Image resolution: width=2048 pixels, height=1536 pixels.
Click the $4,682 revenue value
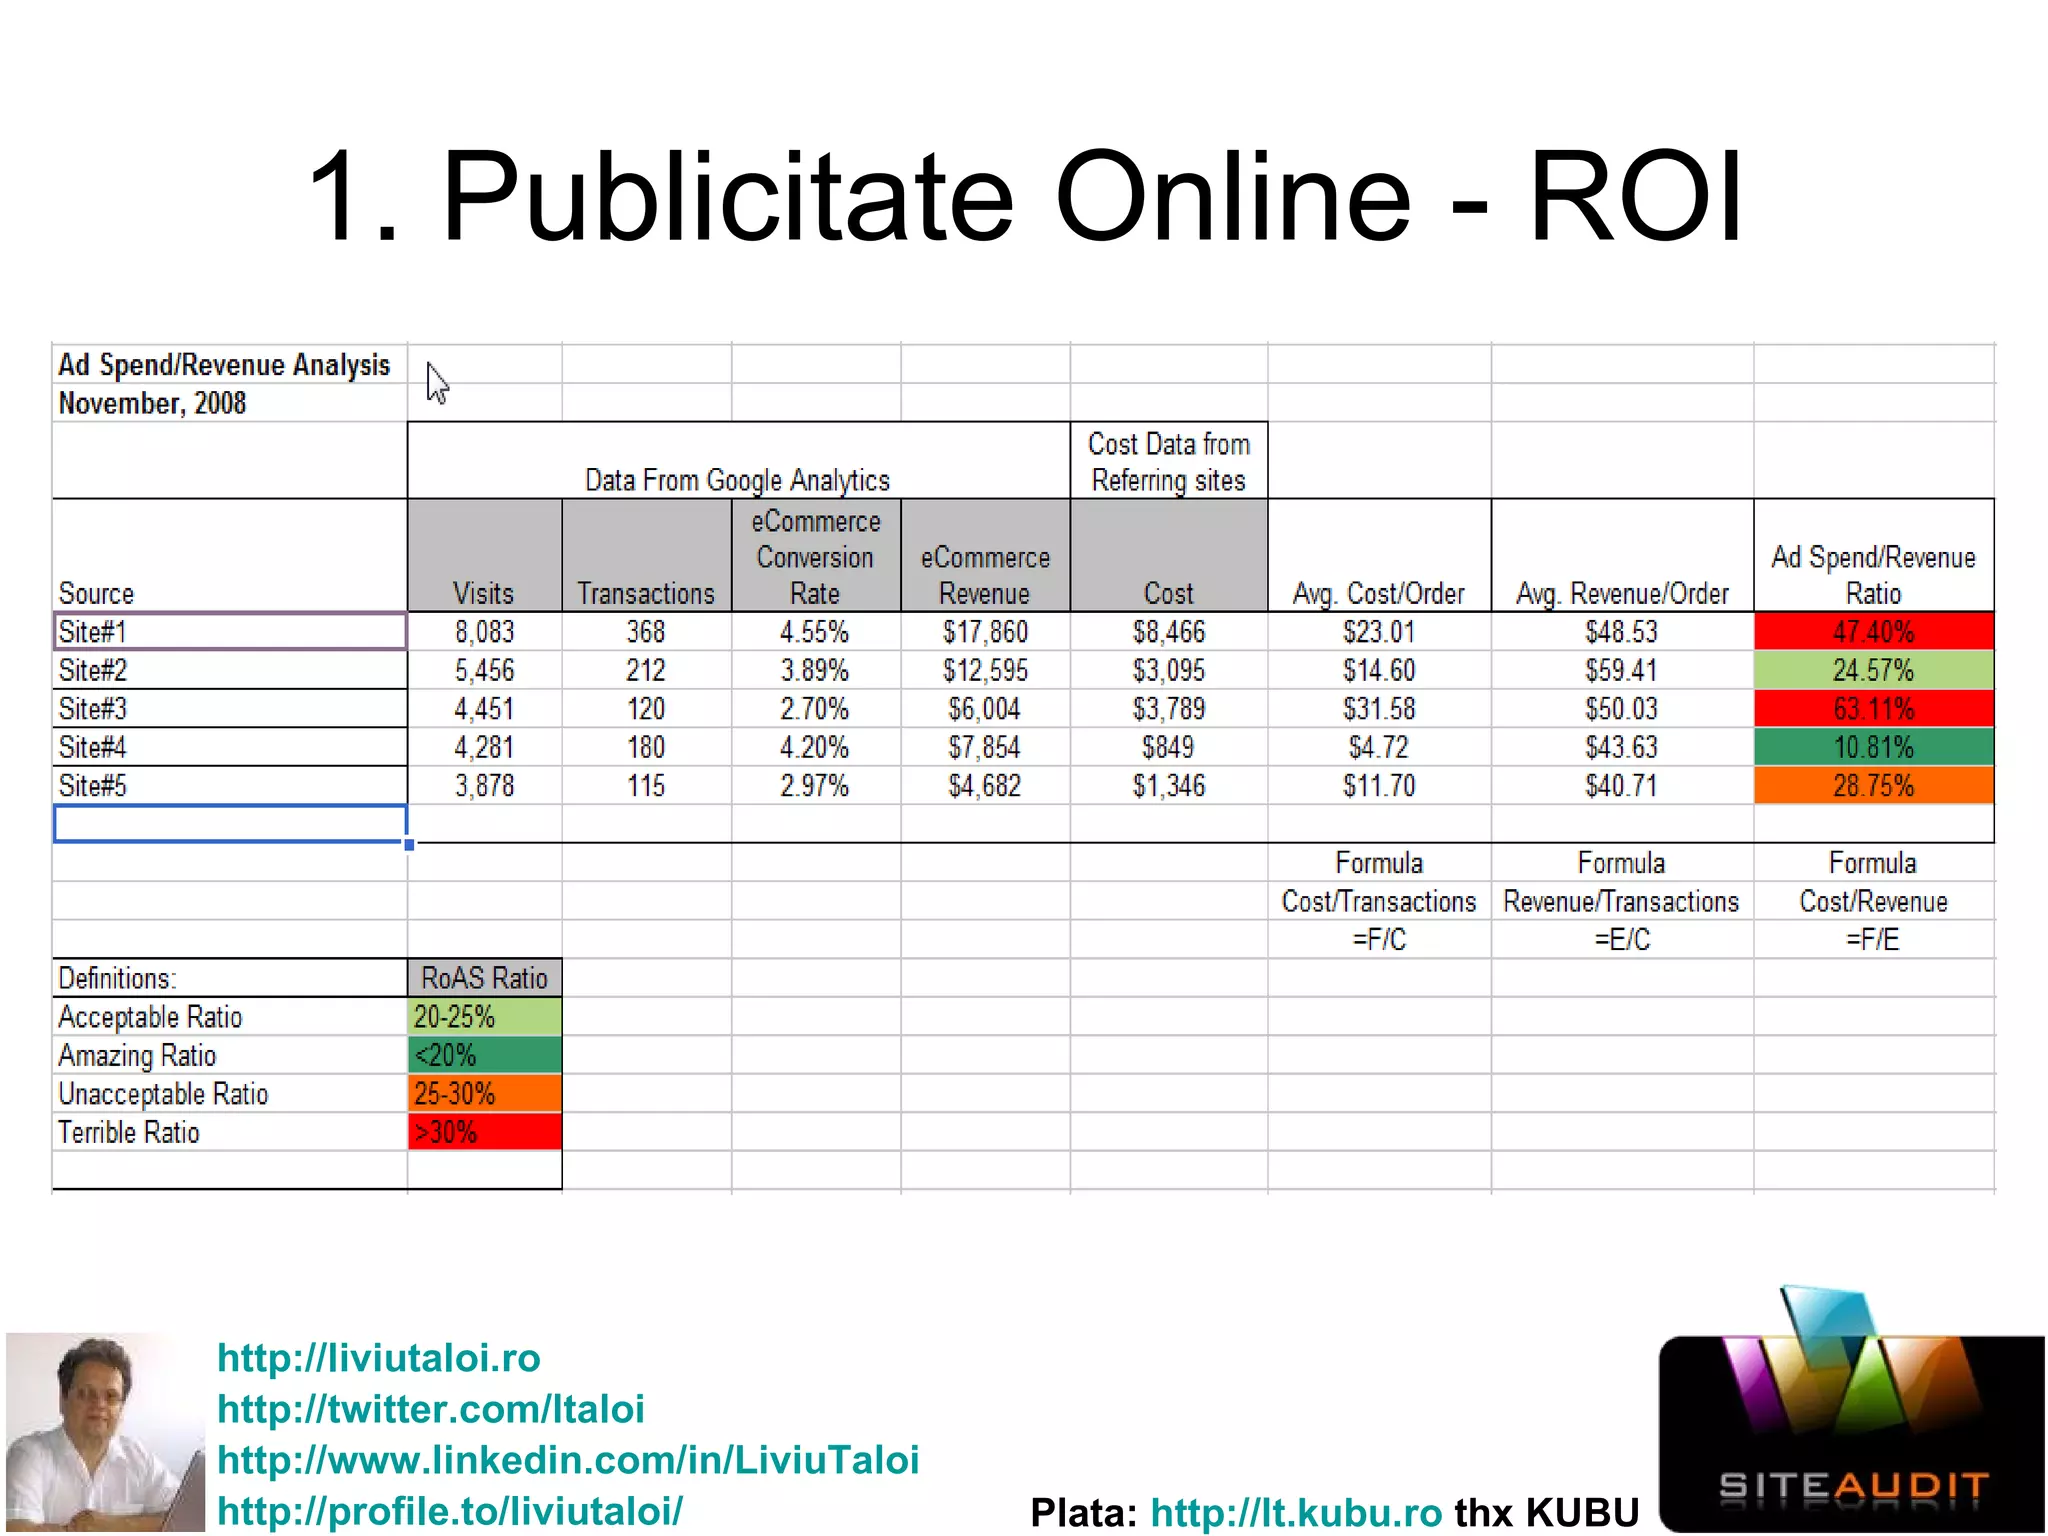coord(985,786)
